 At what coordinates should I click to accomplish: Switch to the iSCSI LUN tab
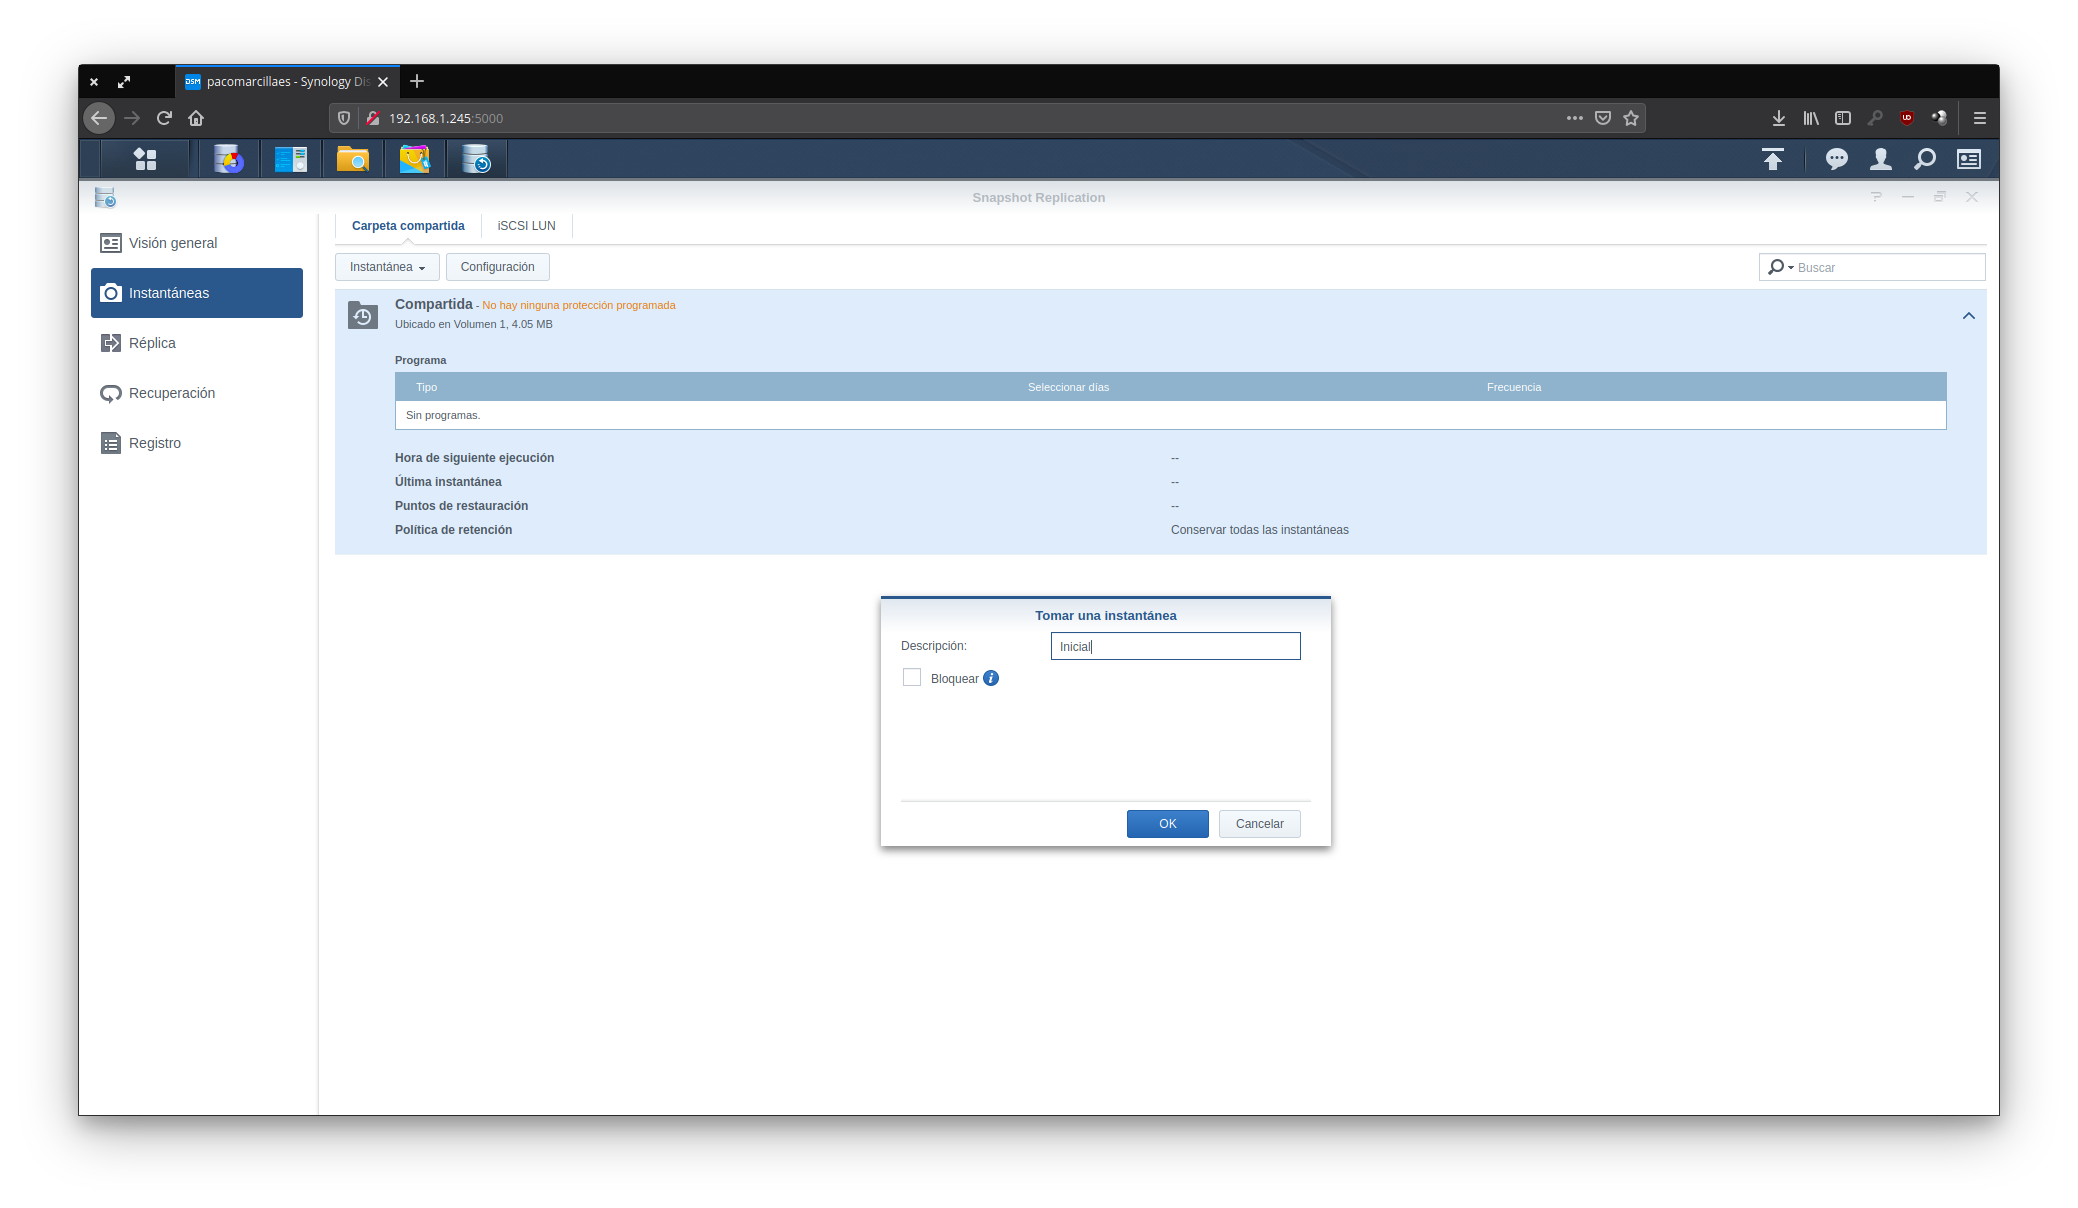click(526, 226)
